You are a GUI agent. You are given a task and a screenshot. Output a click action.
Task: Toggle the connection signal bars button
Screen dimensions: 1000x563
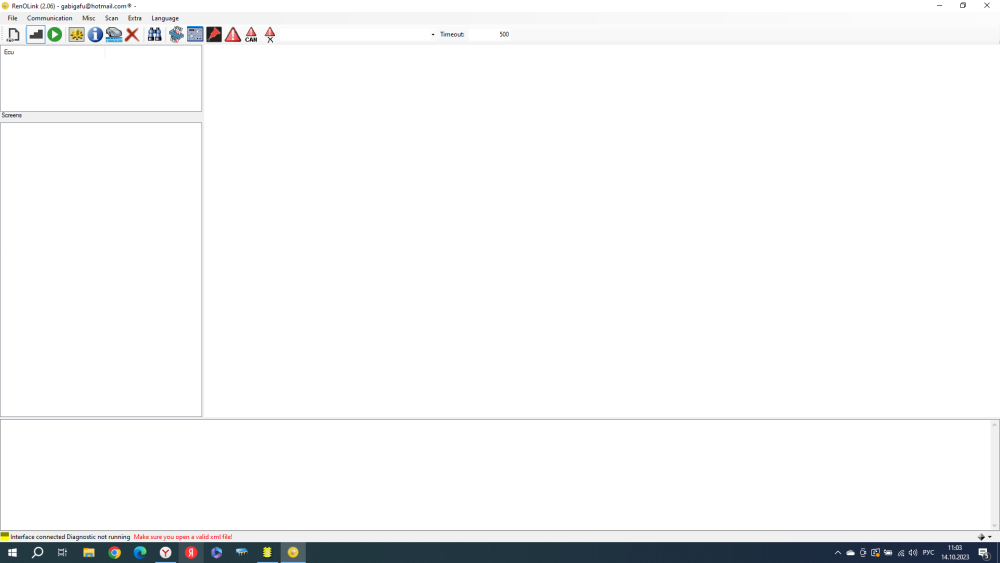[36, 35]
